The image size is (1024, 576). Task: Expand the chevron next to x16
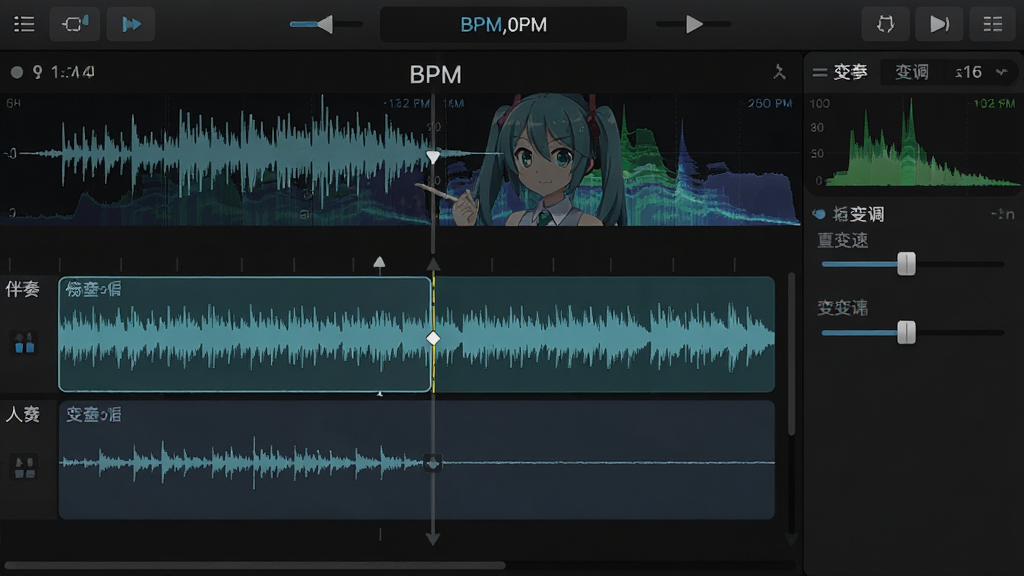pyautogui.click(x=1002, y=72)
